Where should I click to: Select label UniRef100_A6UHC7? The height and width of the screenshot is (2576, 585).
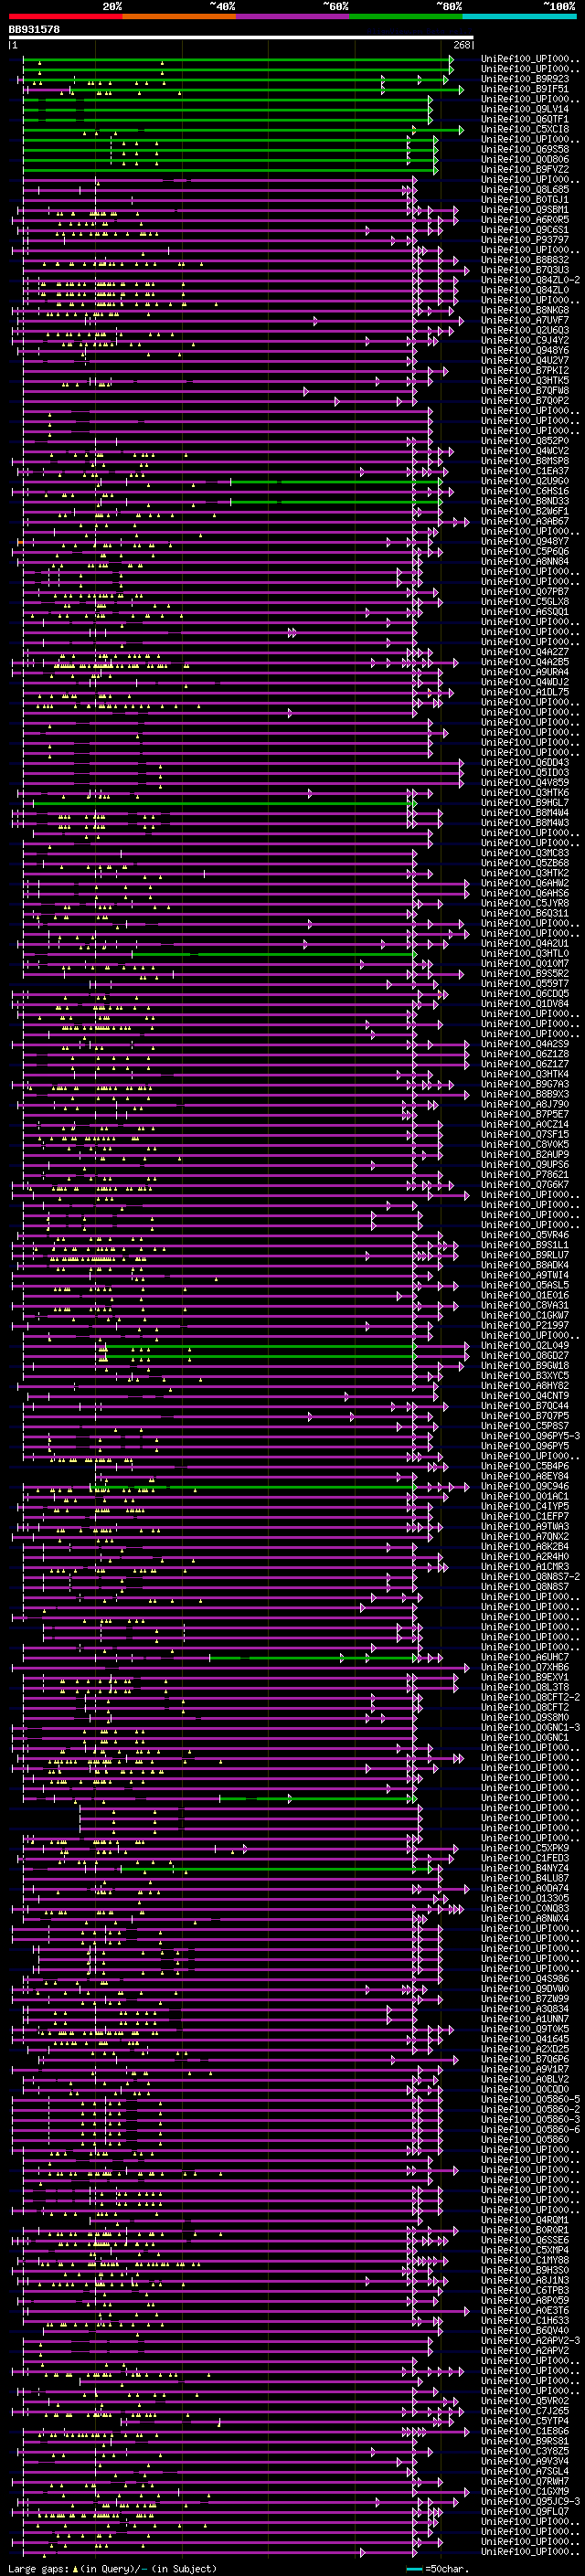click(525, 1657)
